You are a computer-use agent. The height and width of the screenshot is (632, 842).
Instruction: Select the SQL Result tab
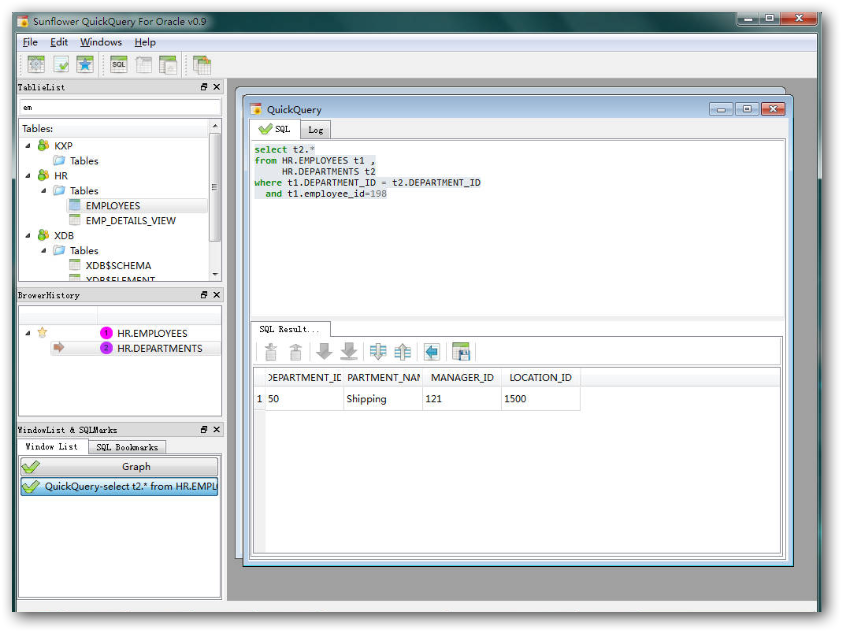(x=290, y=329)
